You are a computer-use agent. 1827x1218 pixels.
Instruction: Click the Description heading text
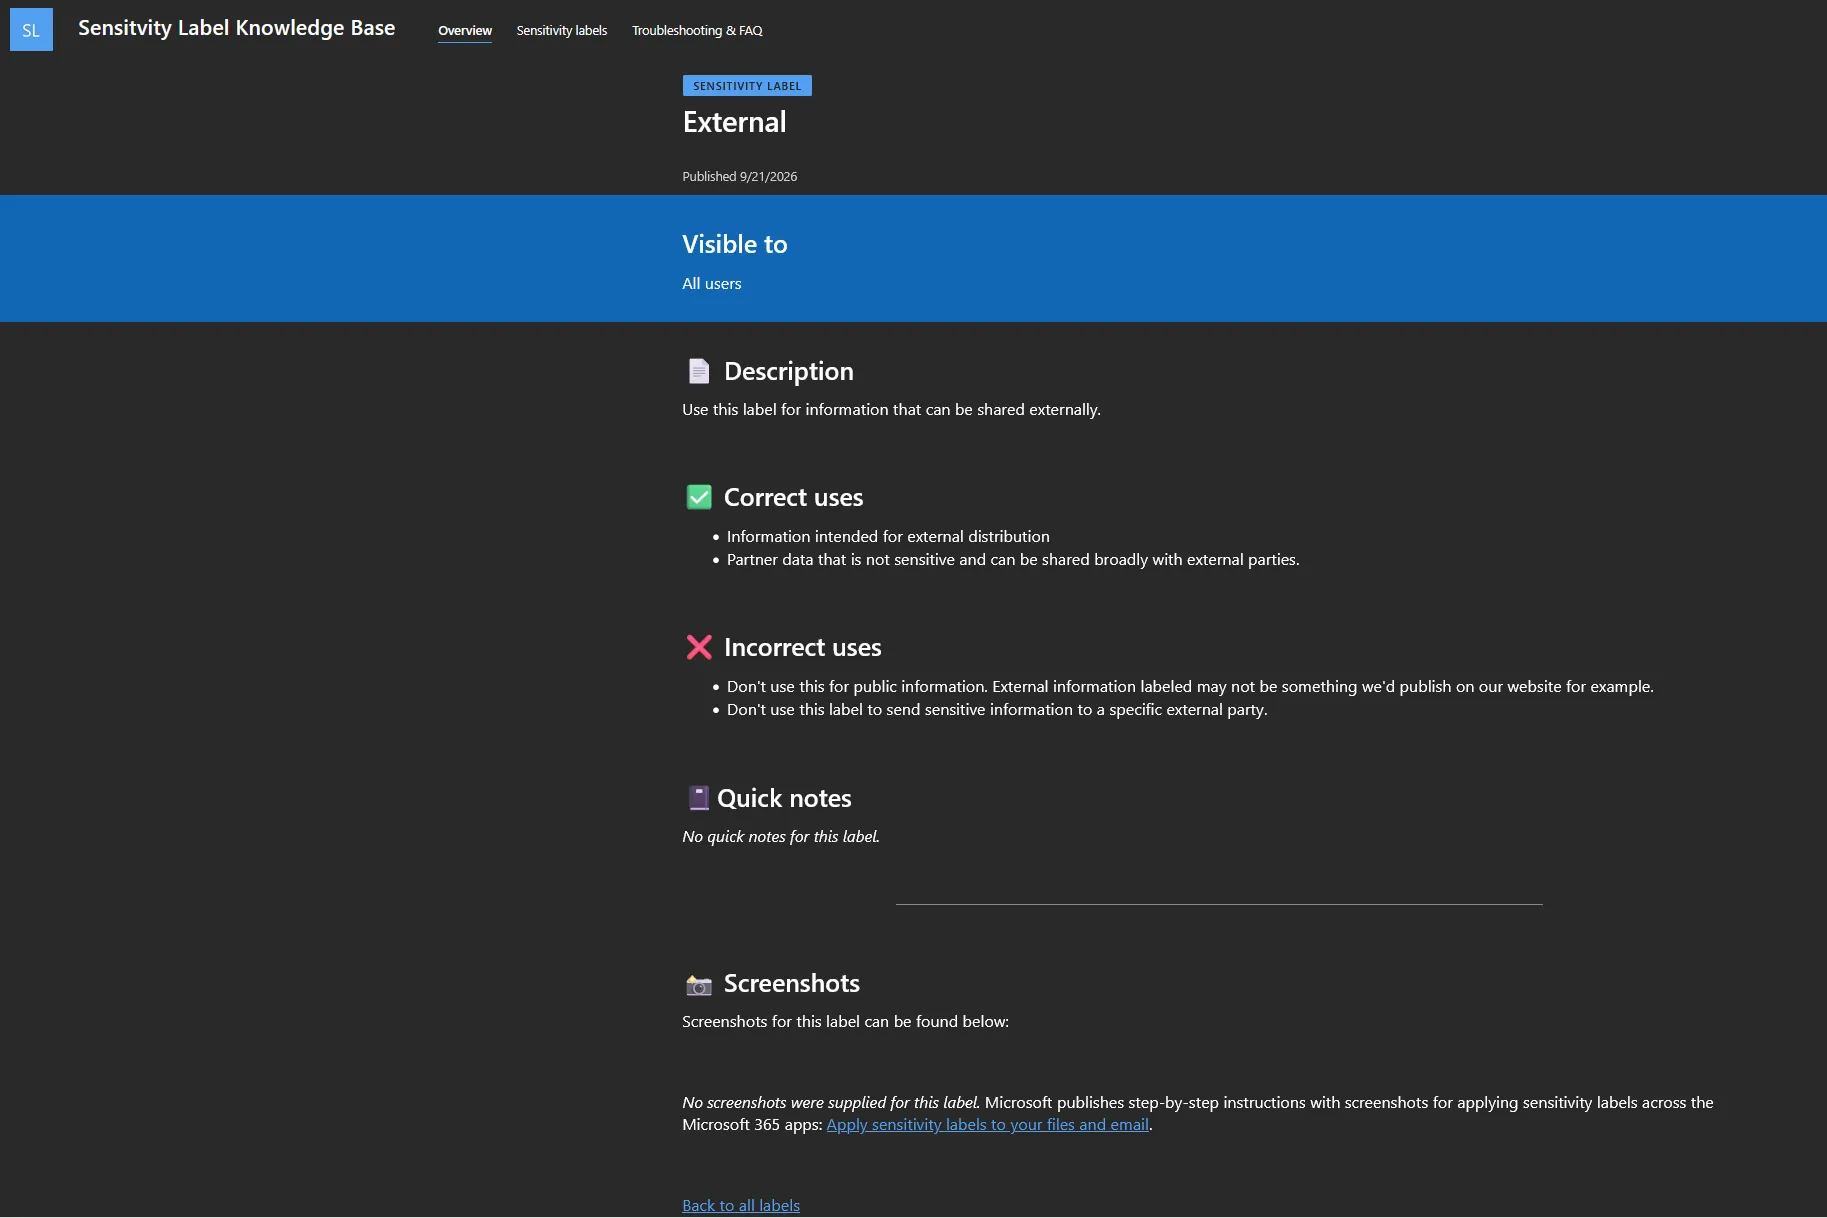pos(789,371)
